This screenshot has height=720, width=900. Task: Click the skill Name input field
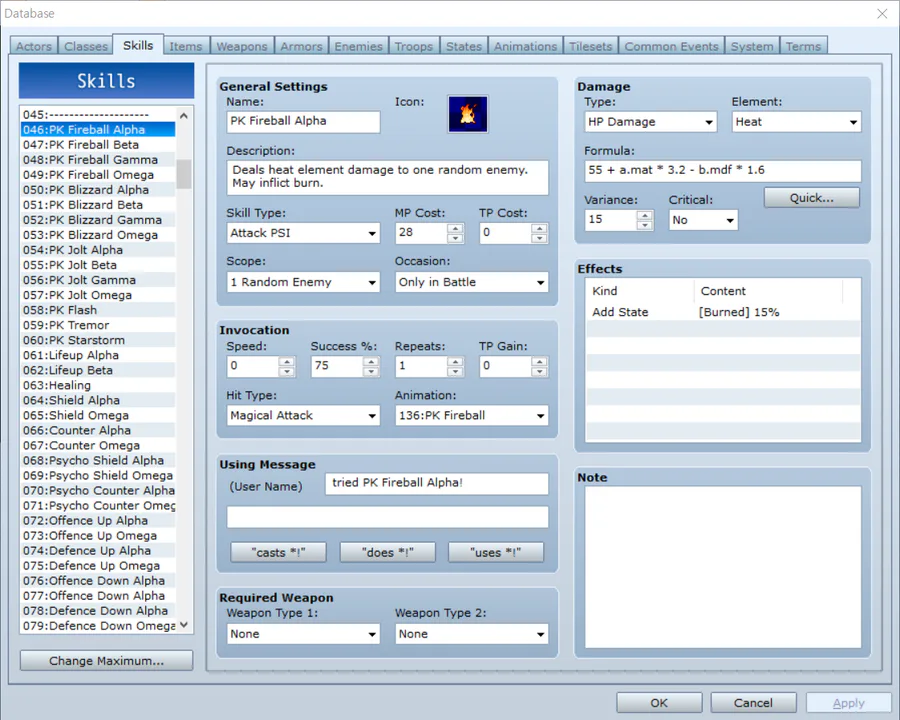point(303,122)
